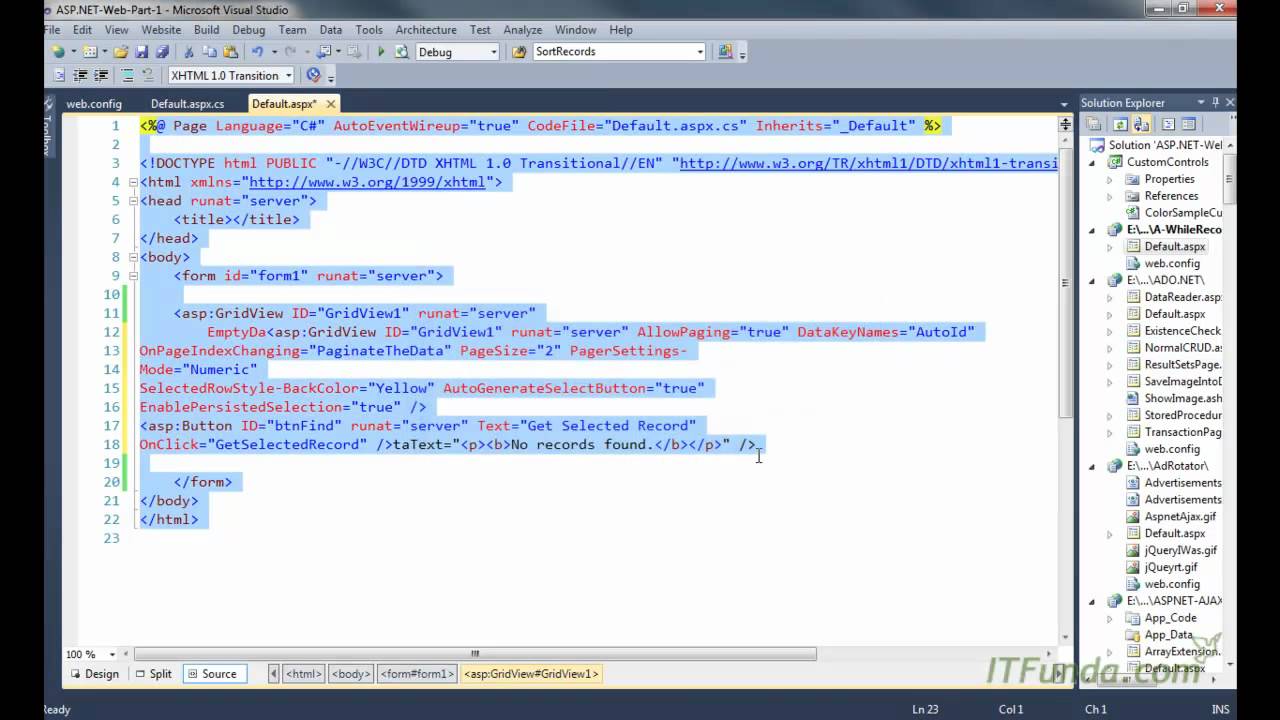
Task: Click the View Designer icon in Solution Explorer
Action: point(1189,124)
